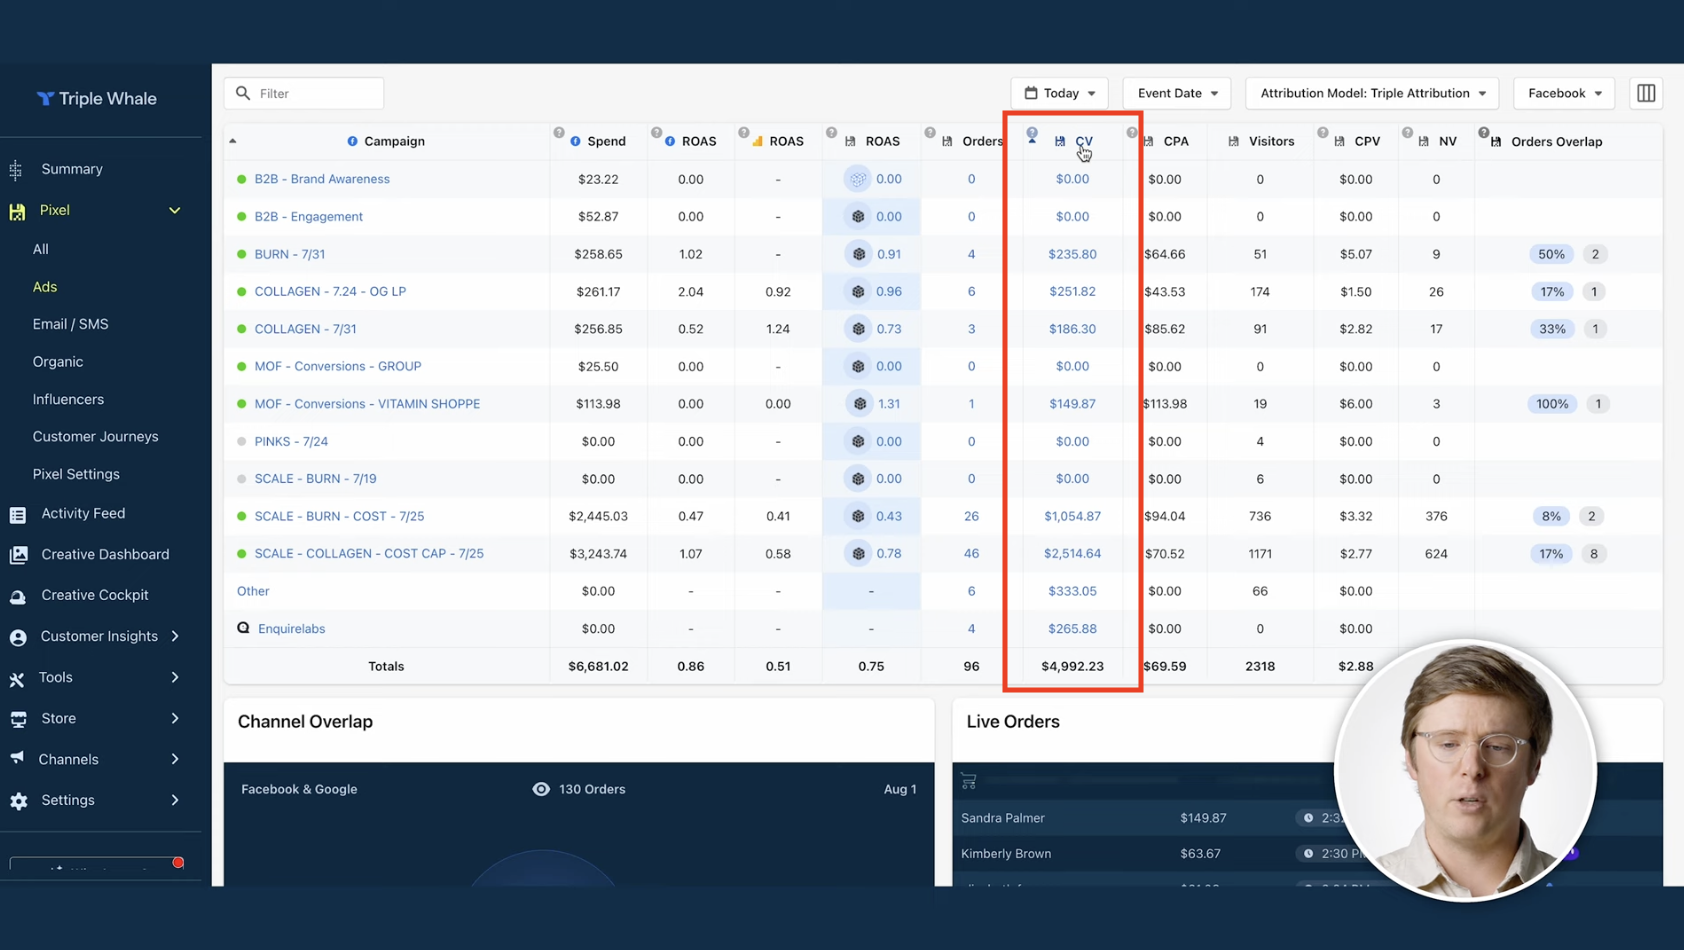Expand the Store chevron
The image size is (1684, 950).
pos(175,718)
